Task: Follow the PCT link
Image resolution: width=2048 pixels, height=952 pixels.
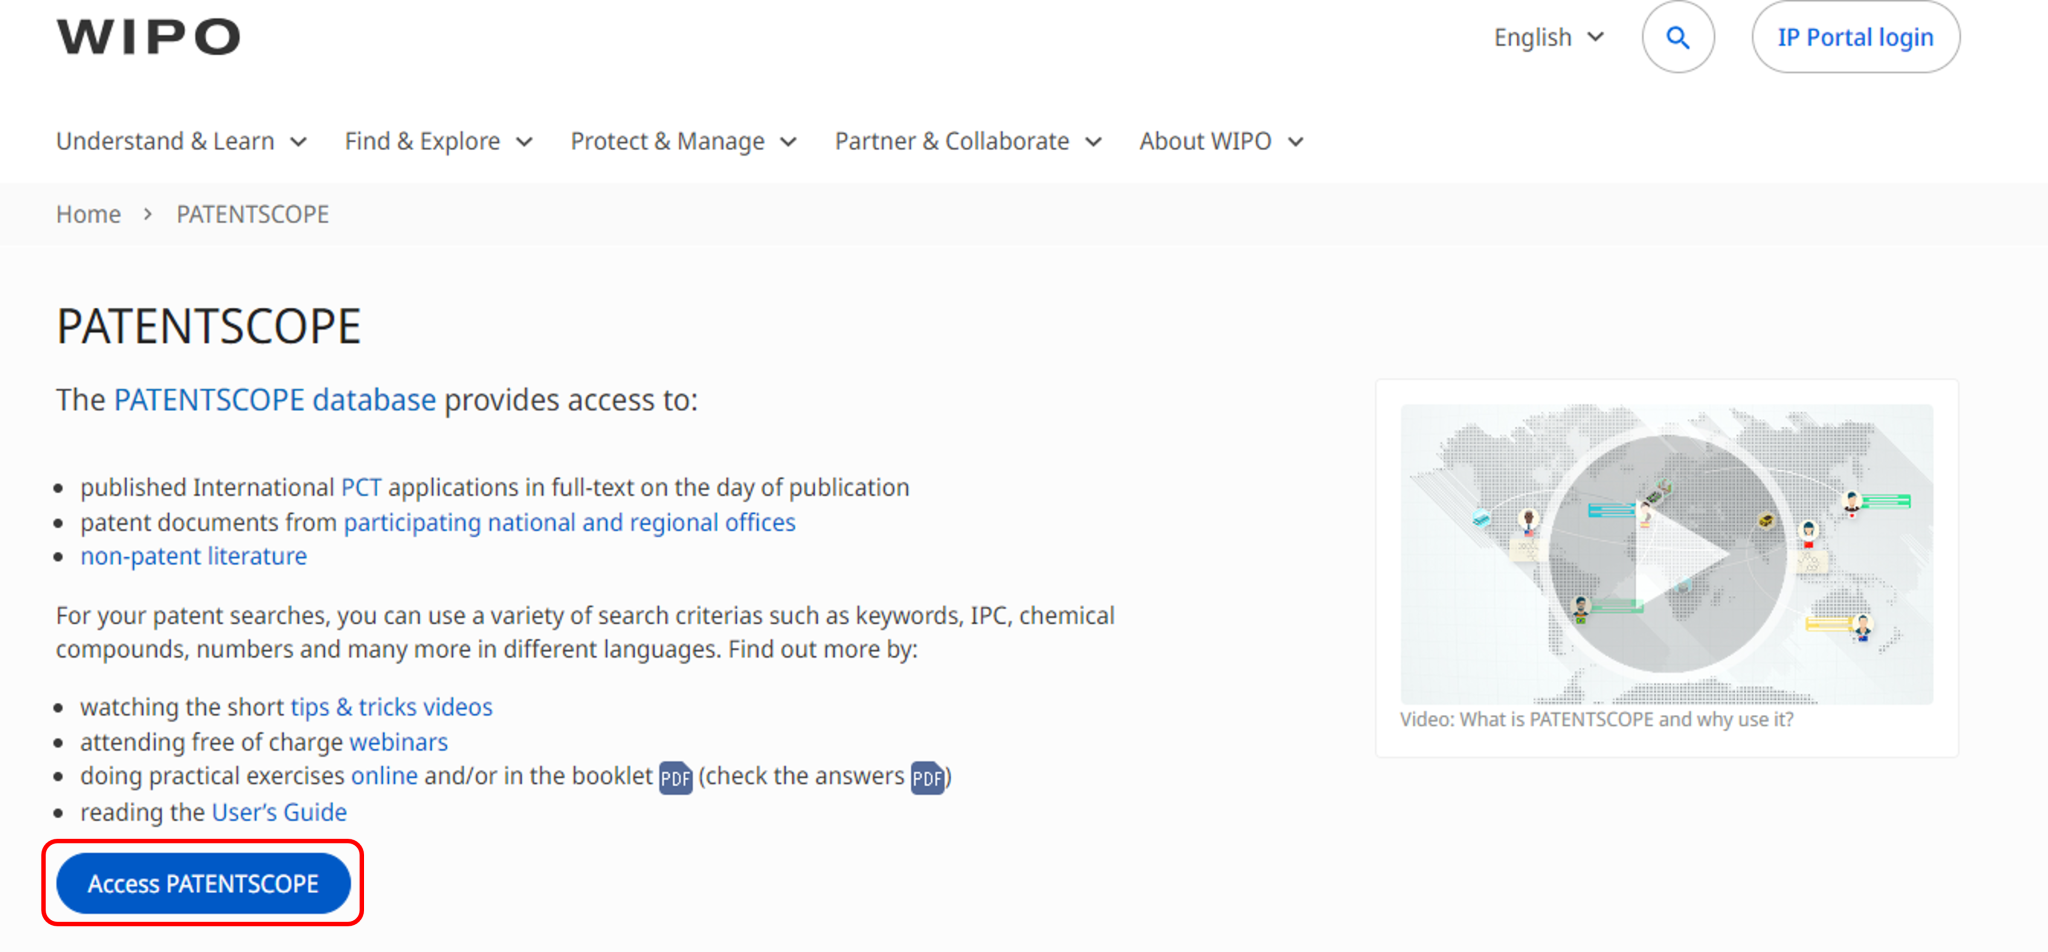Action: pos(361,488)
